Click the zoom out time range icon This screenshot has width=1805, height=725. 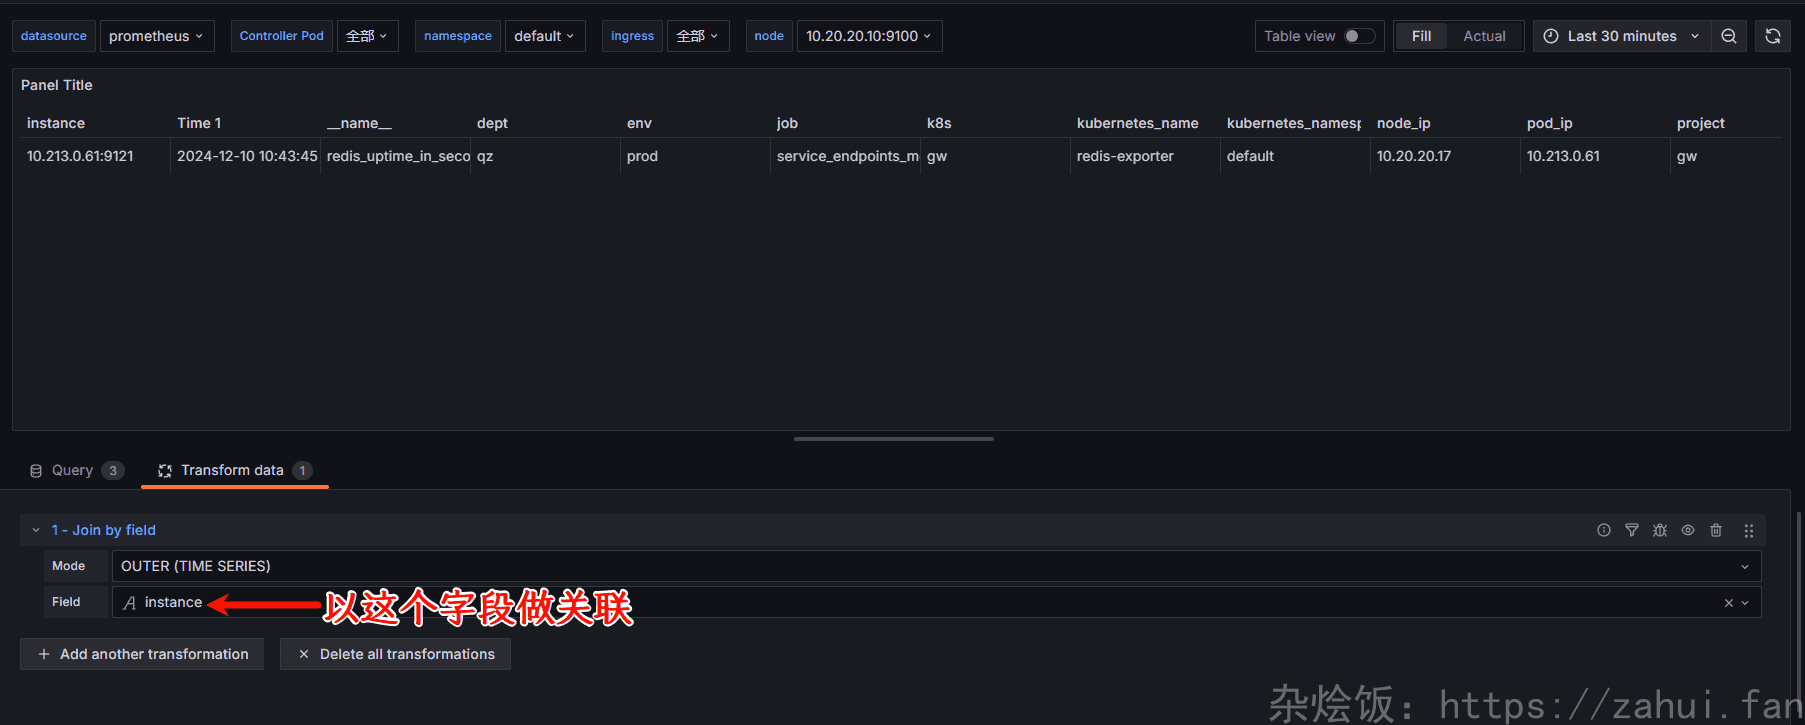click(x=1728, y=36)
